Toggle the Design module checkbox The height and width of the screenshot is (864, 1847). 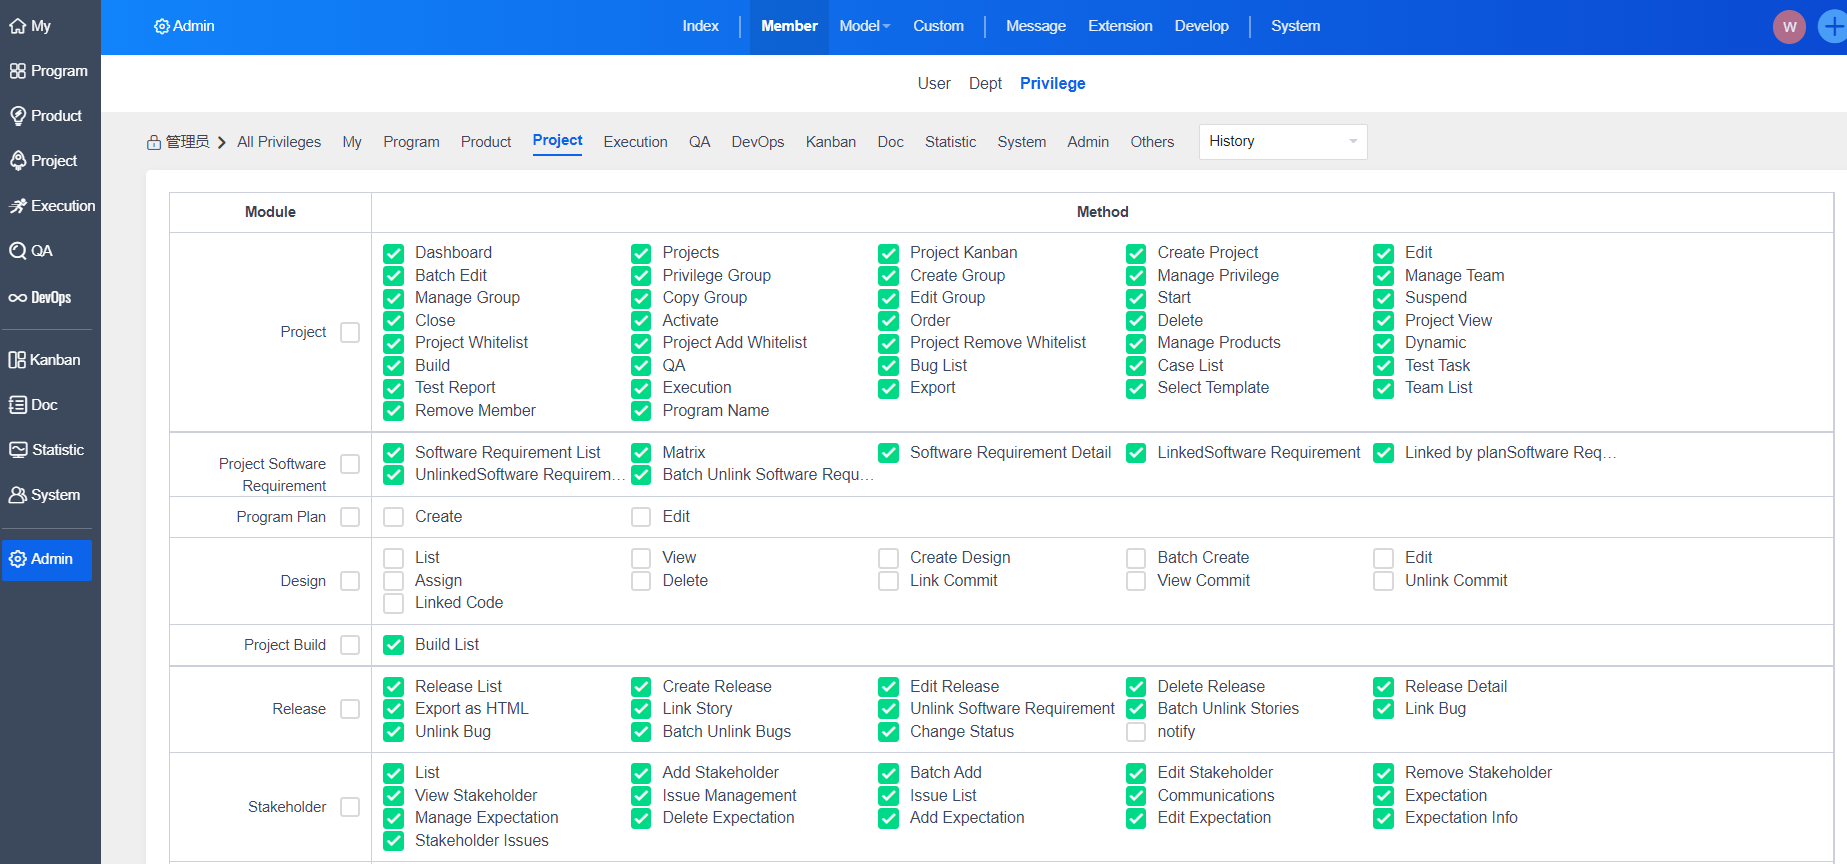coord(350,581)
